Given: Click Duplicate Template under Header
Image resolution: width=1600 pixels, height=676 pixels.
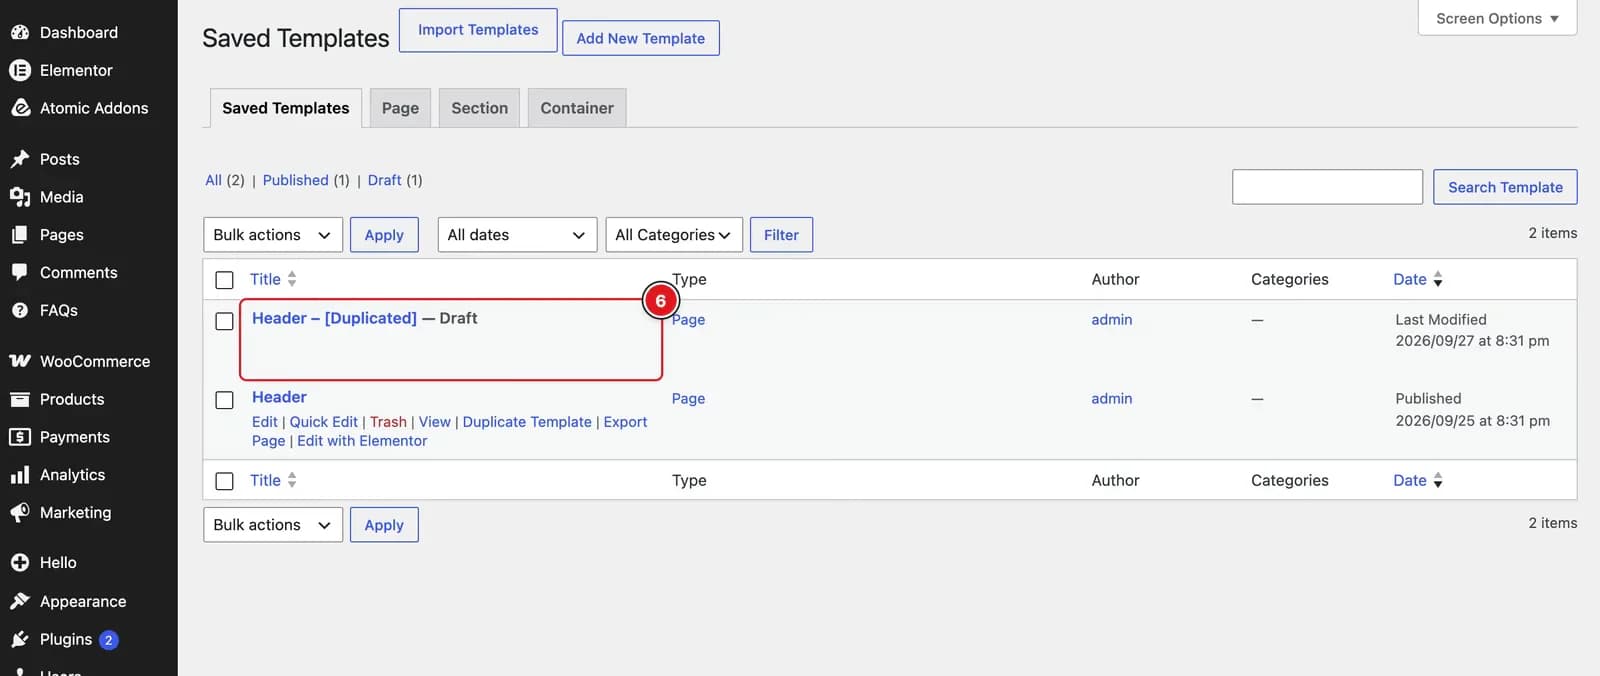Looking at the screenshot, I should (x=527, y=422).
